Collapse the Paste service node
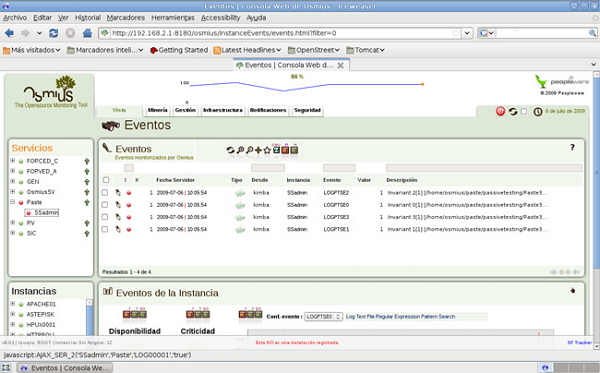Image resolution: width=600 pixels, height=373 pixels. pyautogui.click(x=13, y=202)
